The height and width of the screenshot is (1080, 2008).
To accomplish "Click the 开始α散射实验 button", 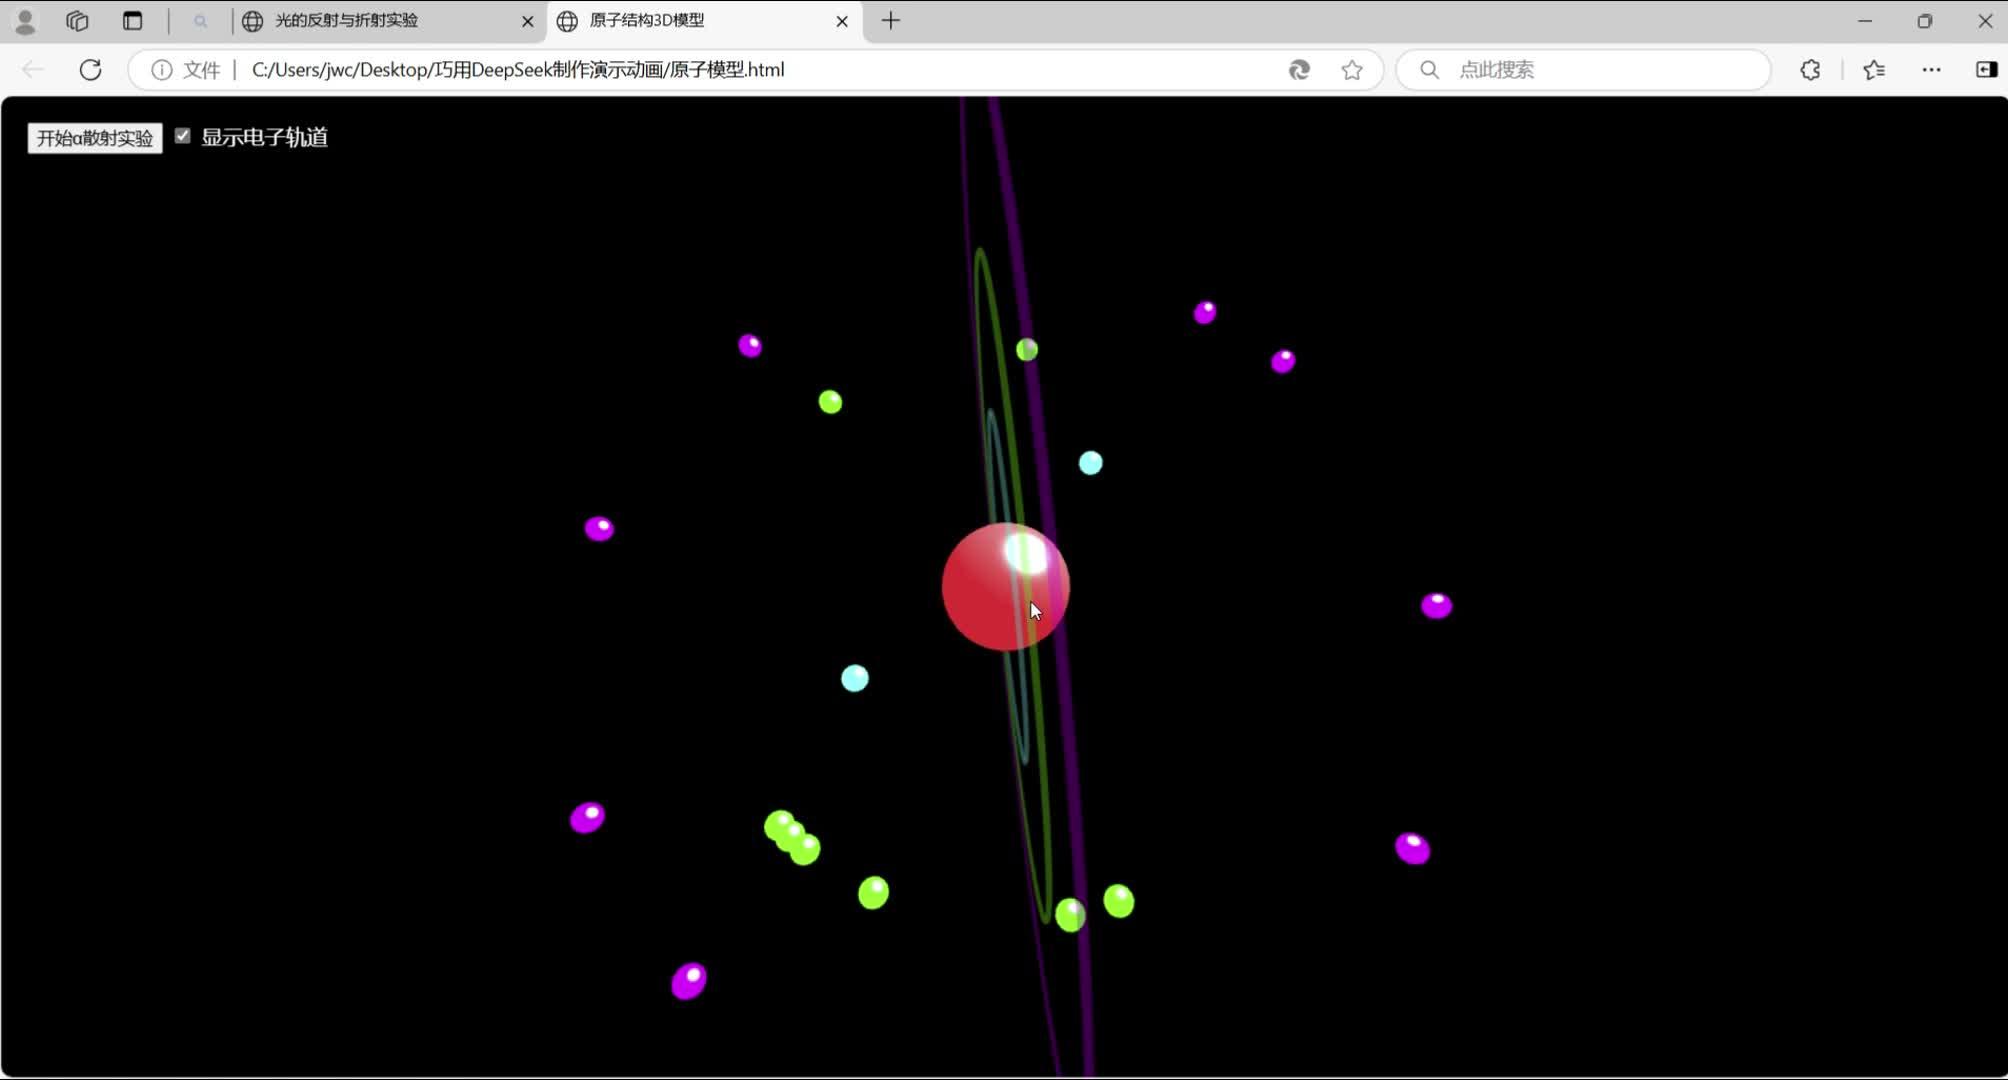I will [95, 138].
